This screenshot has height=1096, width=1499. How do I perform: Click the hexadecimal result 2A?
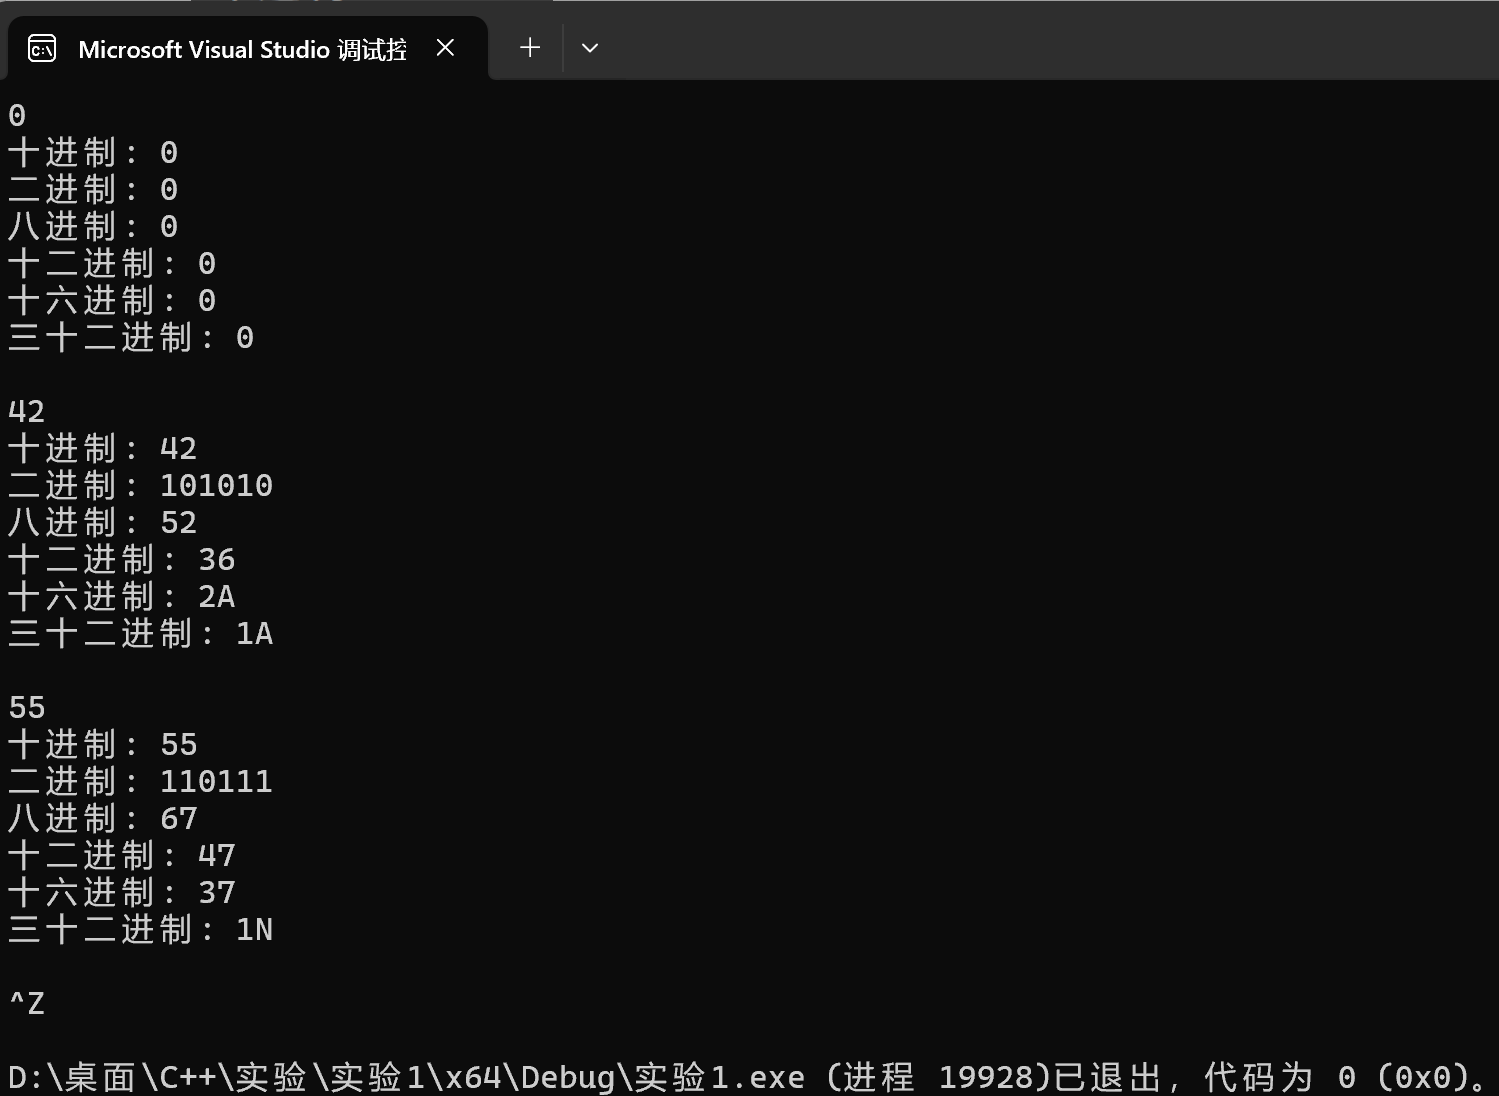pos(216,595)
